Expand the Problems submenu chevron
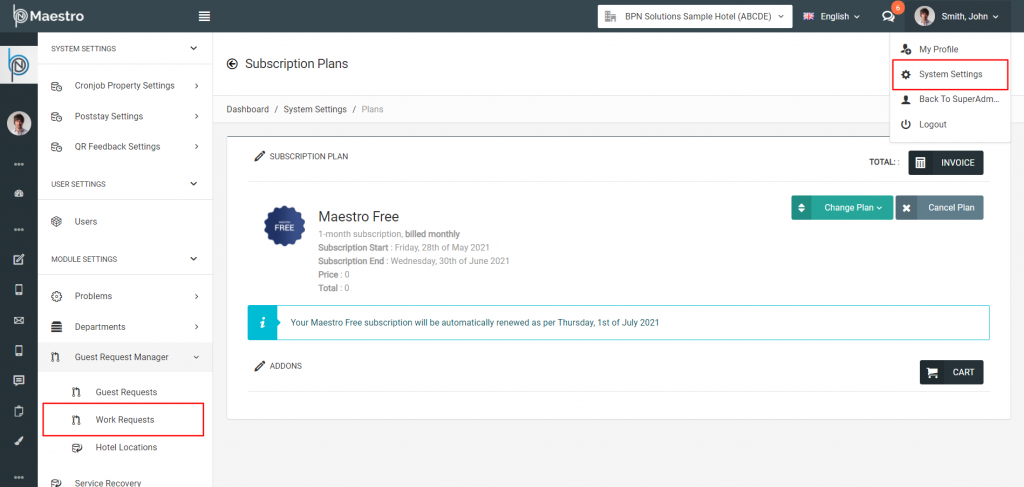The height and width of the screenshot is (487, 1024). 197,296
